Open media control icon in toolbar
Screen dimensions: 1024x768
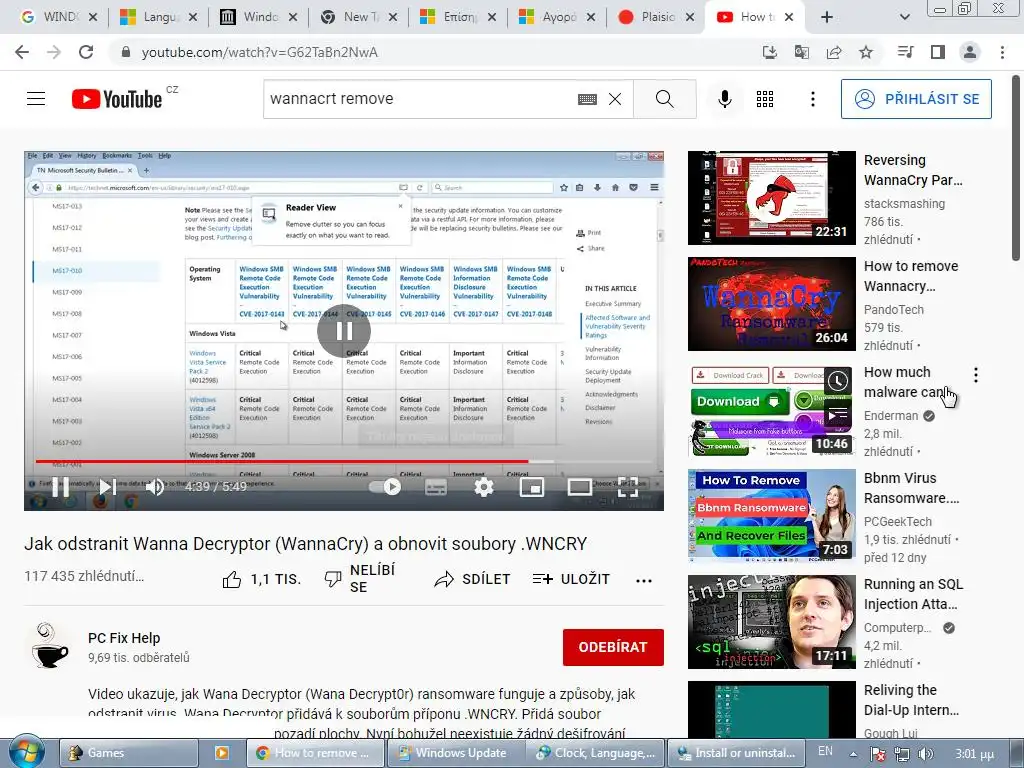point(905,52)
